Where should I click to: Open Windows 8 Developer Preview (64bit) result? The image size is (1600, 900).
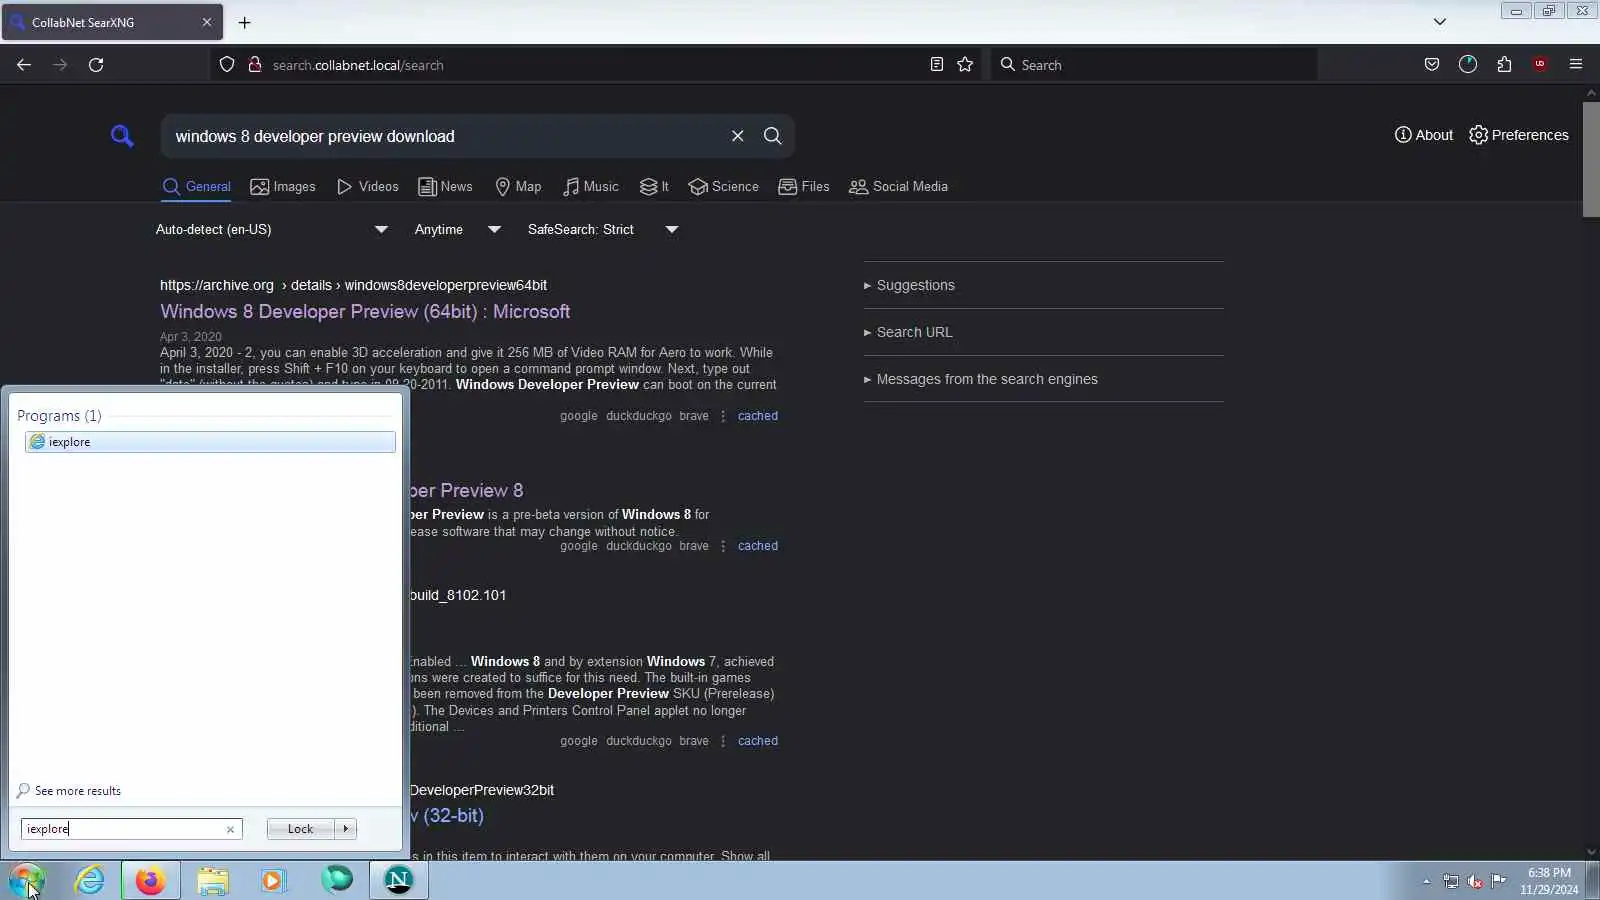click(365, 312)
